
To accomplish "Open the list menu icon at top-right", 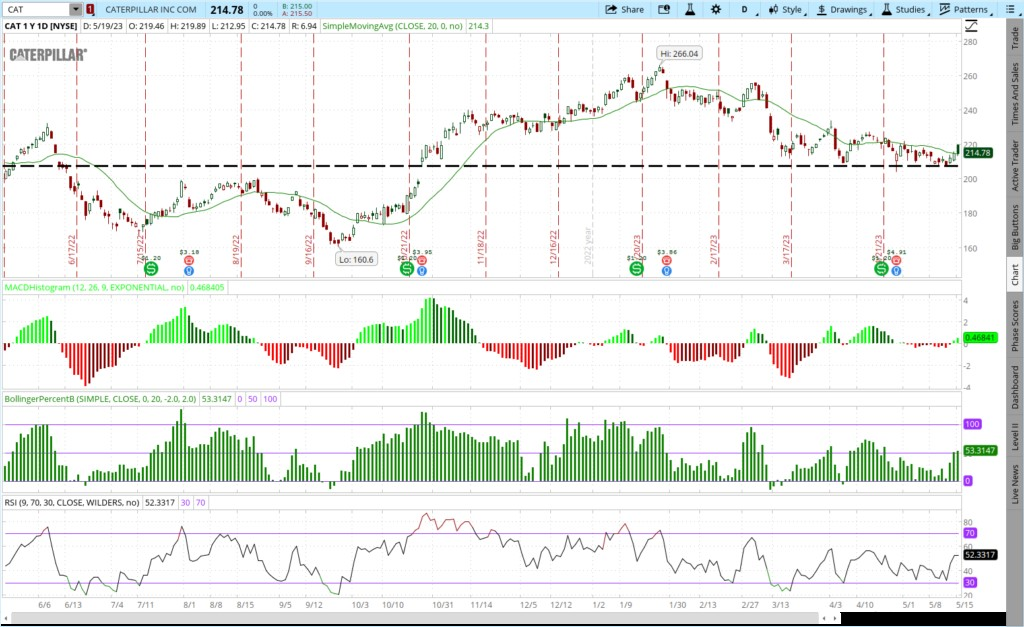I will [1010, 9].
